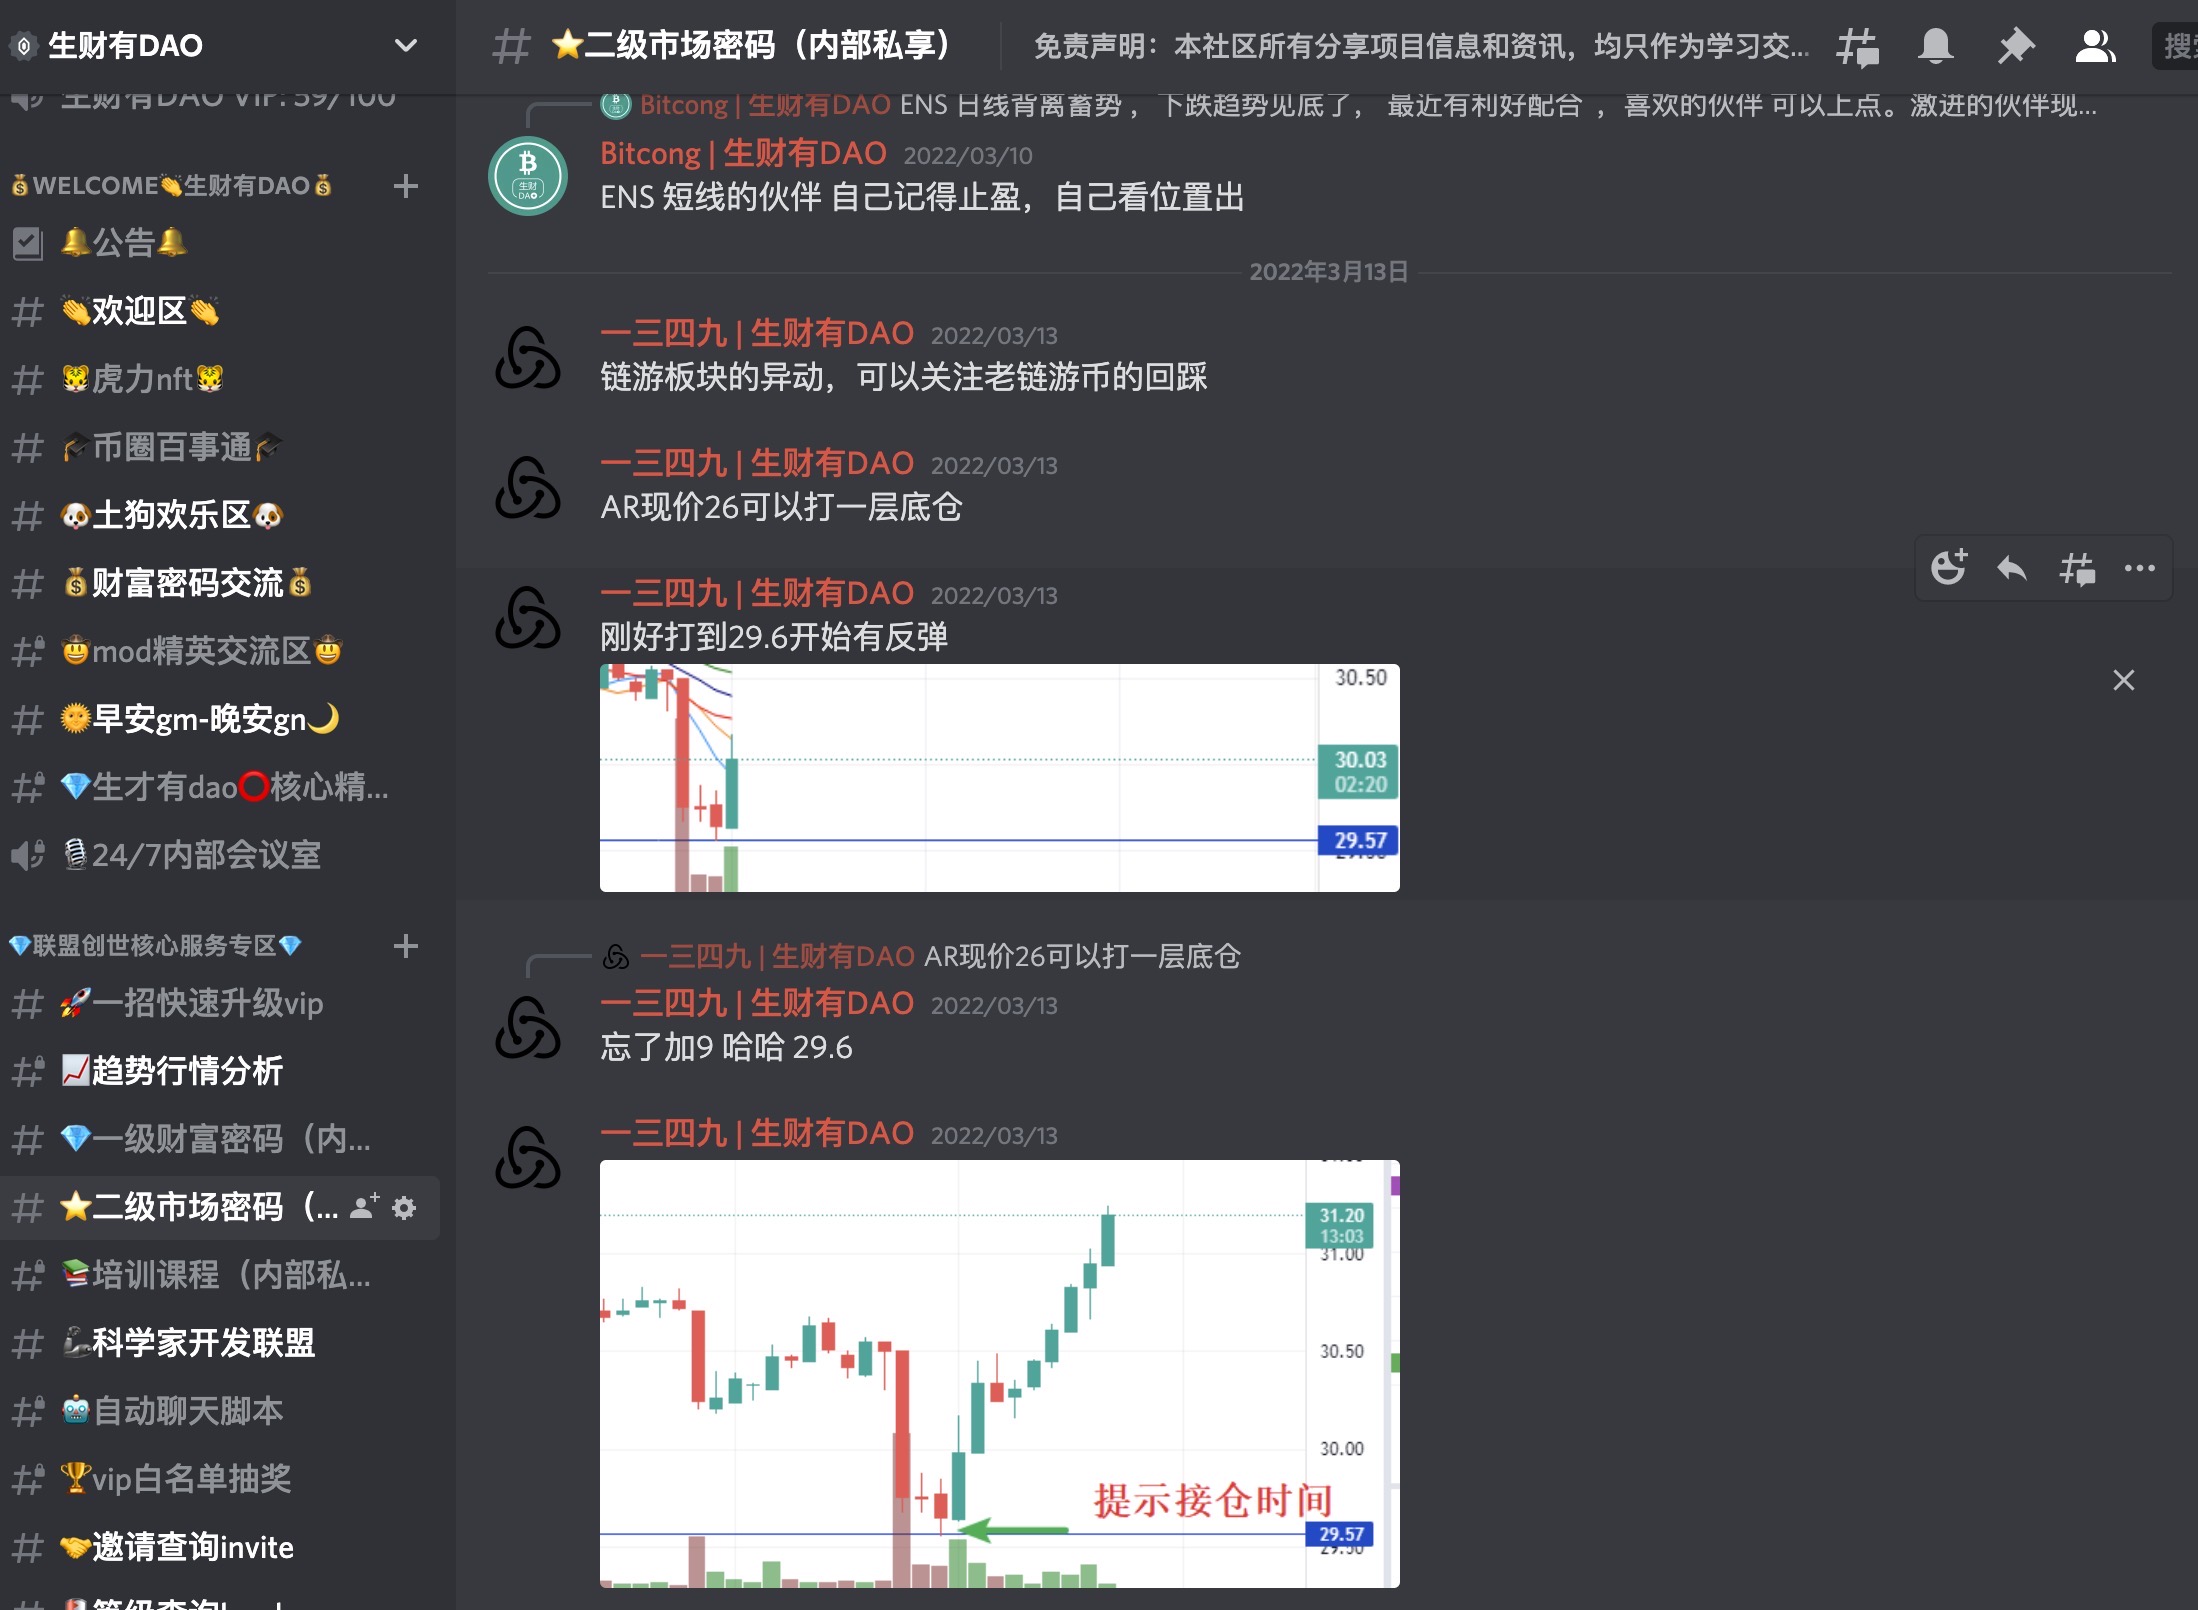Add a reaction to the hovered message
This screenshot has width=2198, height=1610.
[x=1948, y=568]
